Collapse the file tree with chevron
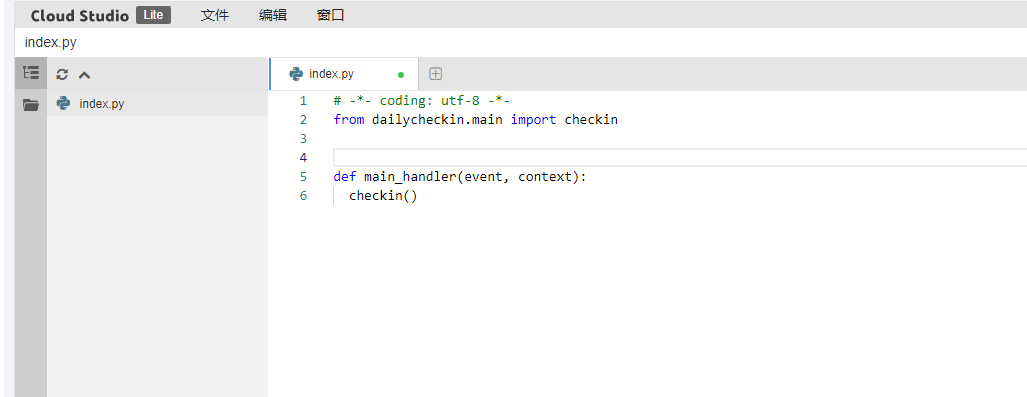 click(84, 75)
